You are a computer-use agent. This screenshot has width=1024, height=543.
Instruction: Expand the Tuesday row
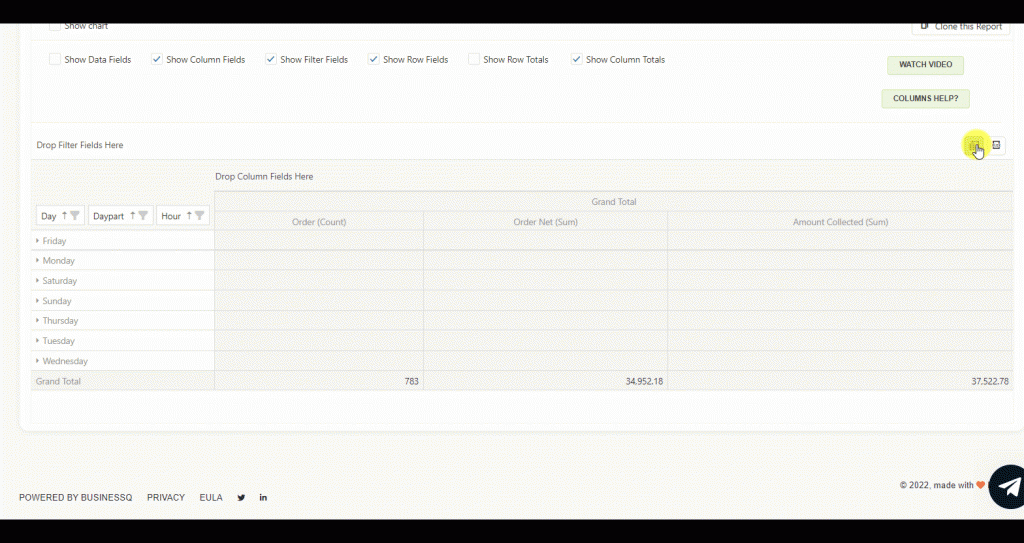(x=37, y=340)
